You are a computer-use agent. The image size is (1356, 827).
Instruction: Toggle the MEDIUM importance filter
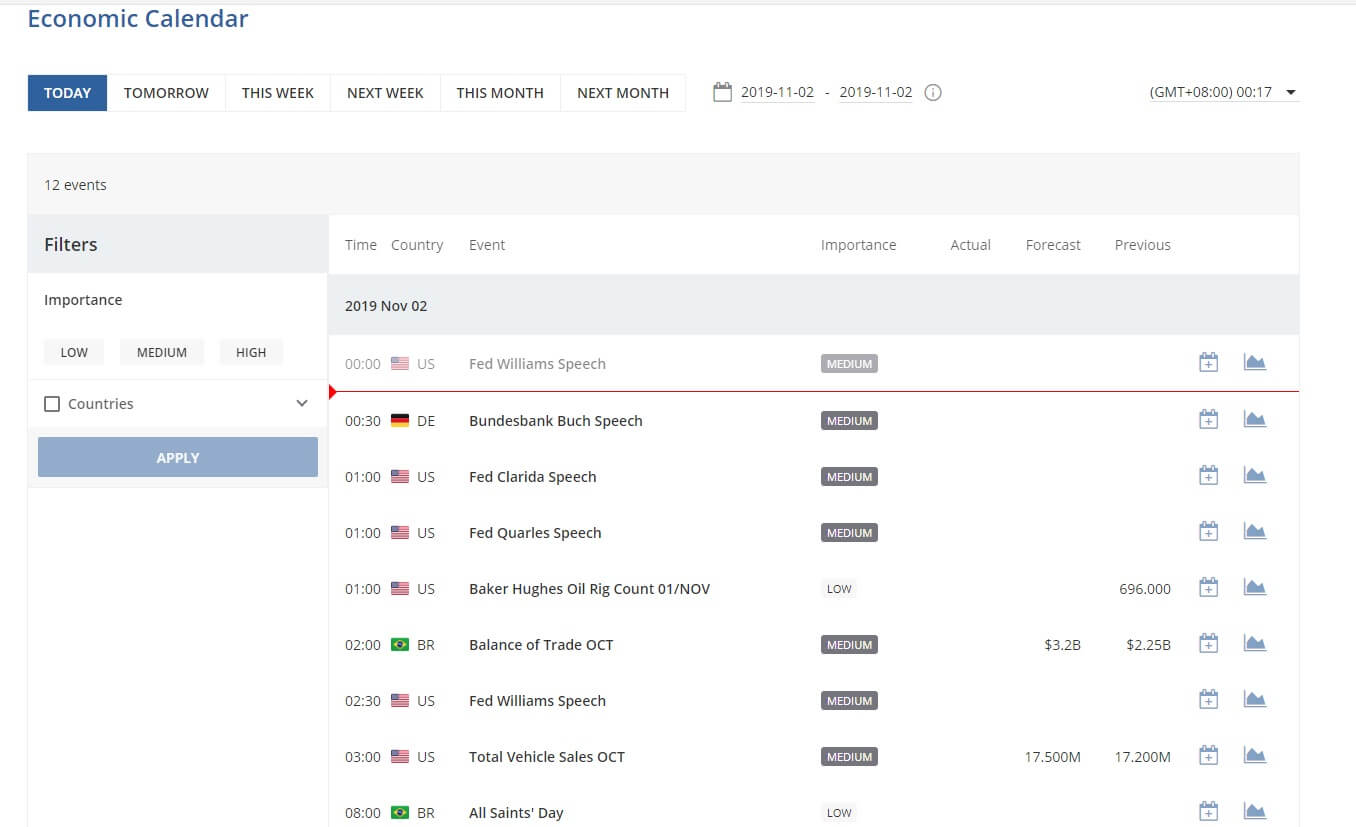(x=161, y=352)
